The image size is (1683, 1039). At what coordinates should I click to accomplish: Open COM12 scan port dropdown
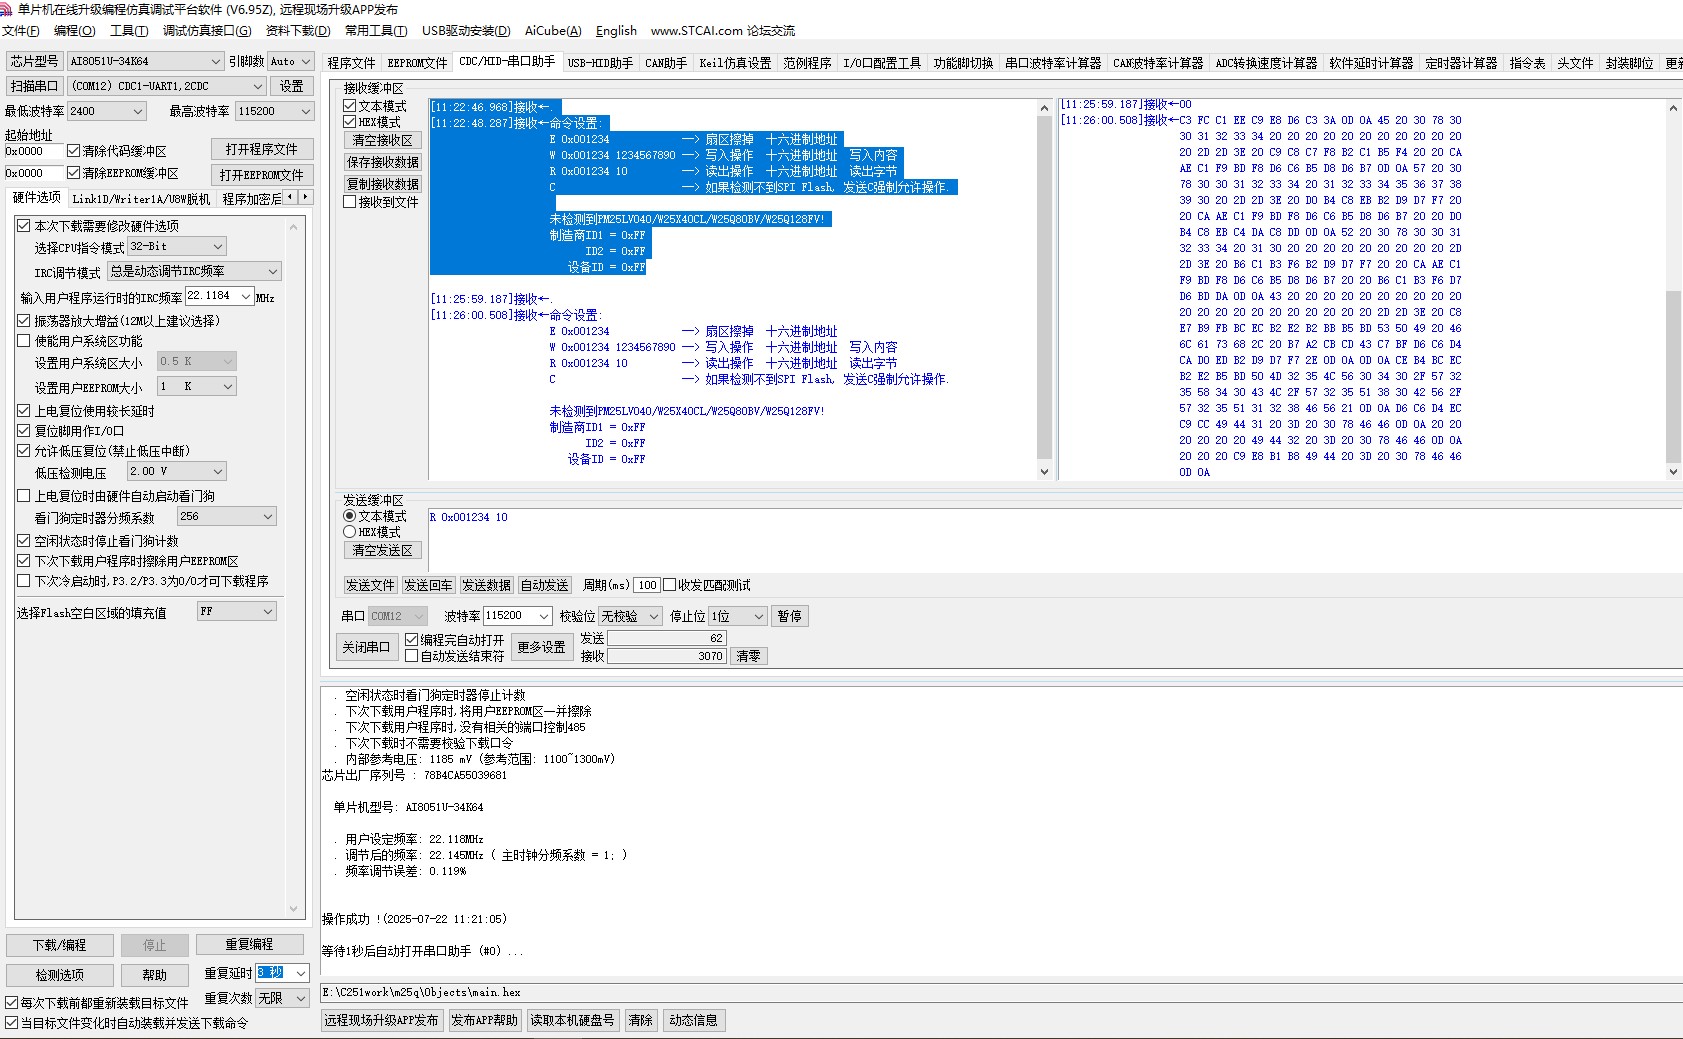(167, 86)
